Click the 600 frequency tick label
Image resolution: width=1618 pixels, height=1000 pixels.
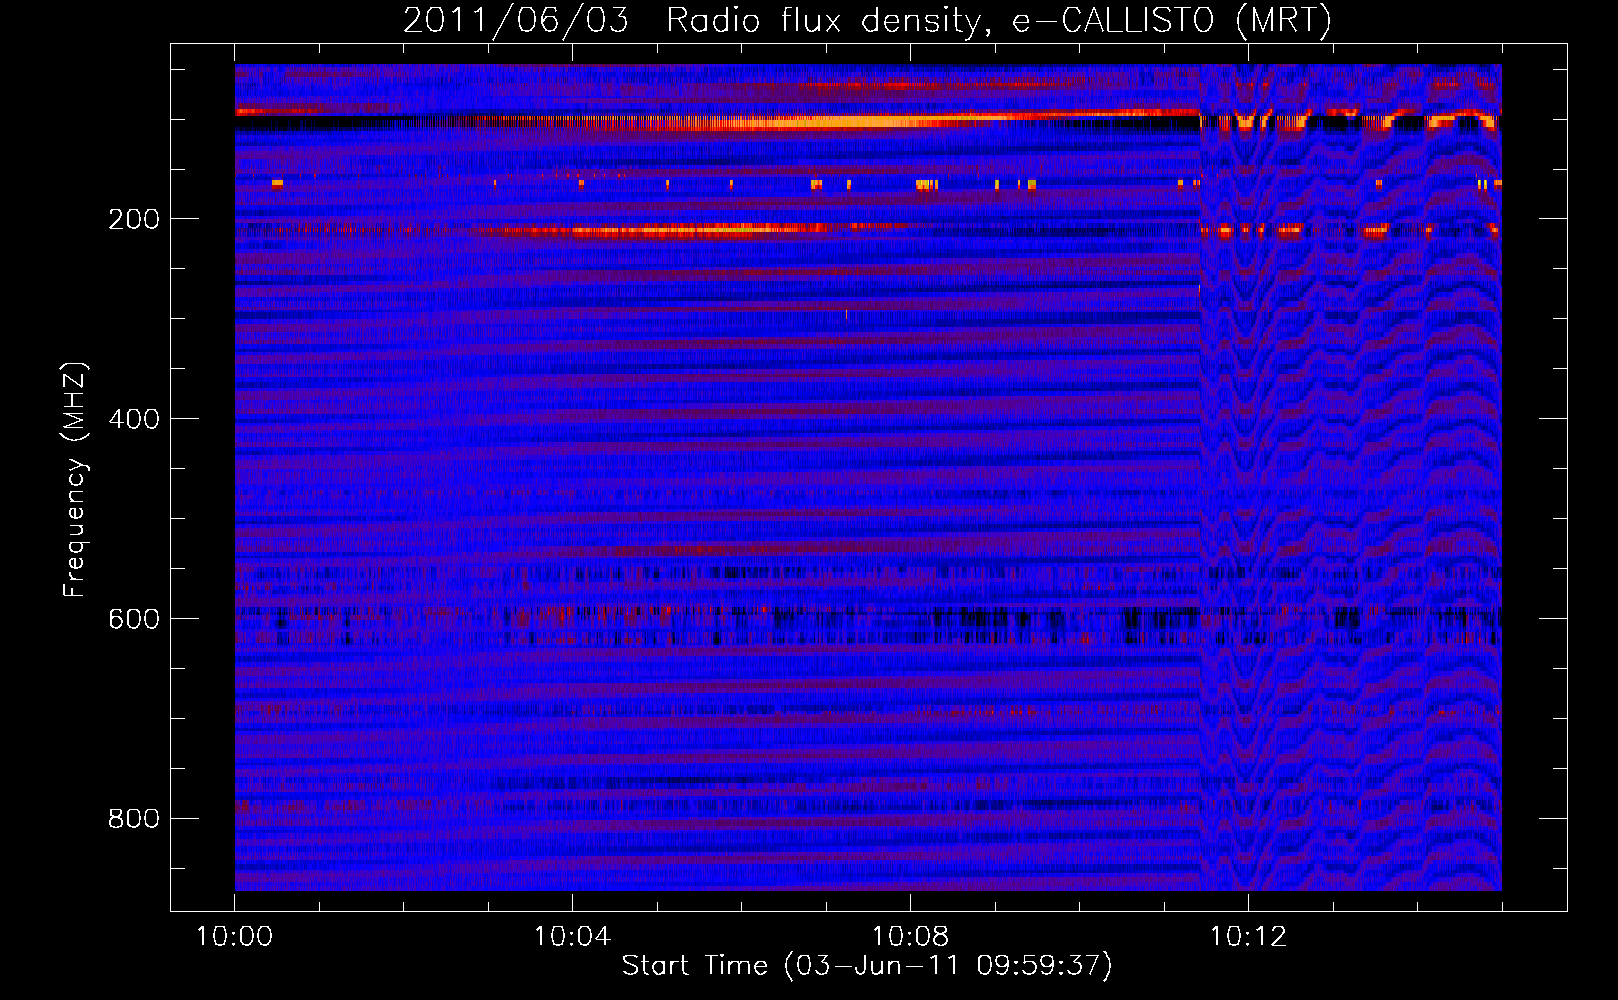pyautogui.click(x=134, y=619)
